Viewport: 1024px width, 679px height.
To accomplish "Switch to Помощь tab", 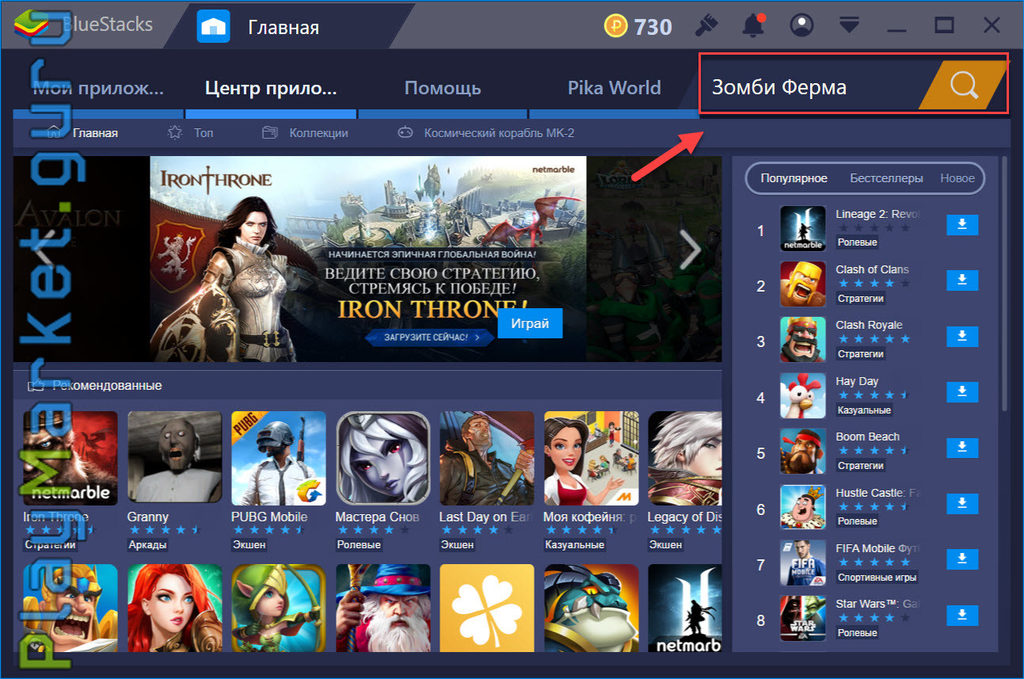I will point(443,87).
